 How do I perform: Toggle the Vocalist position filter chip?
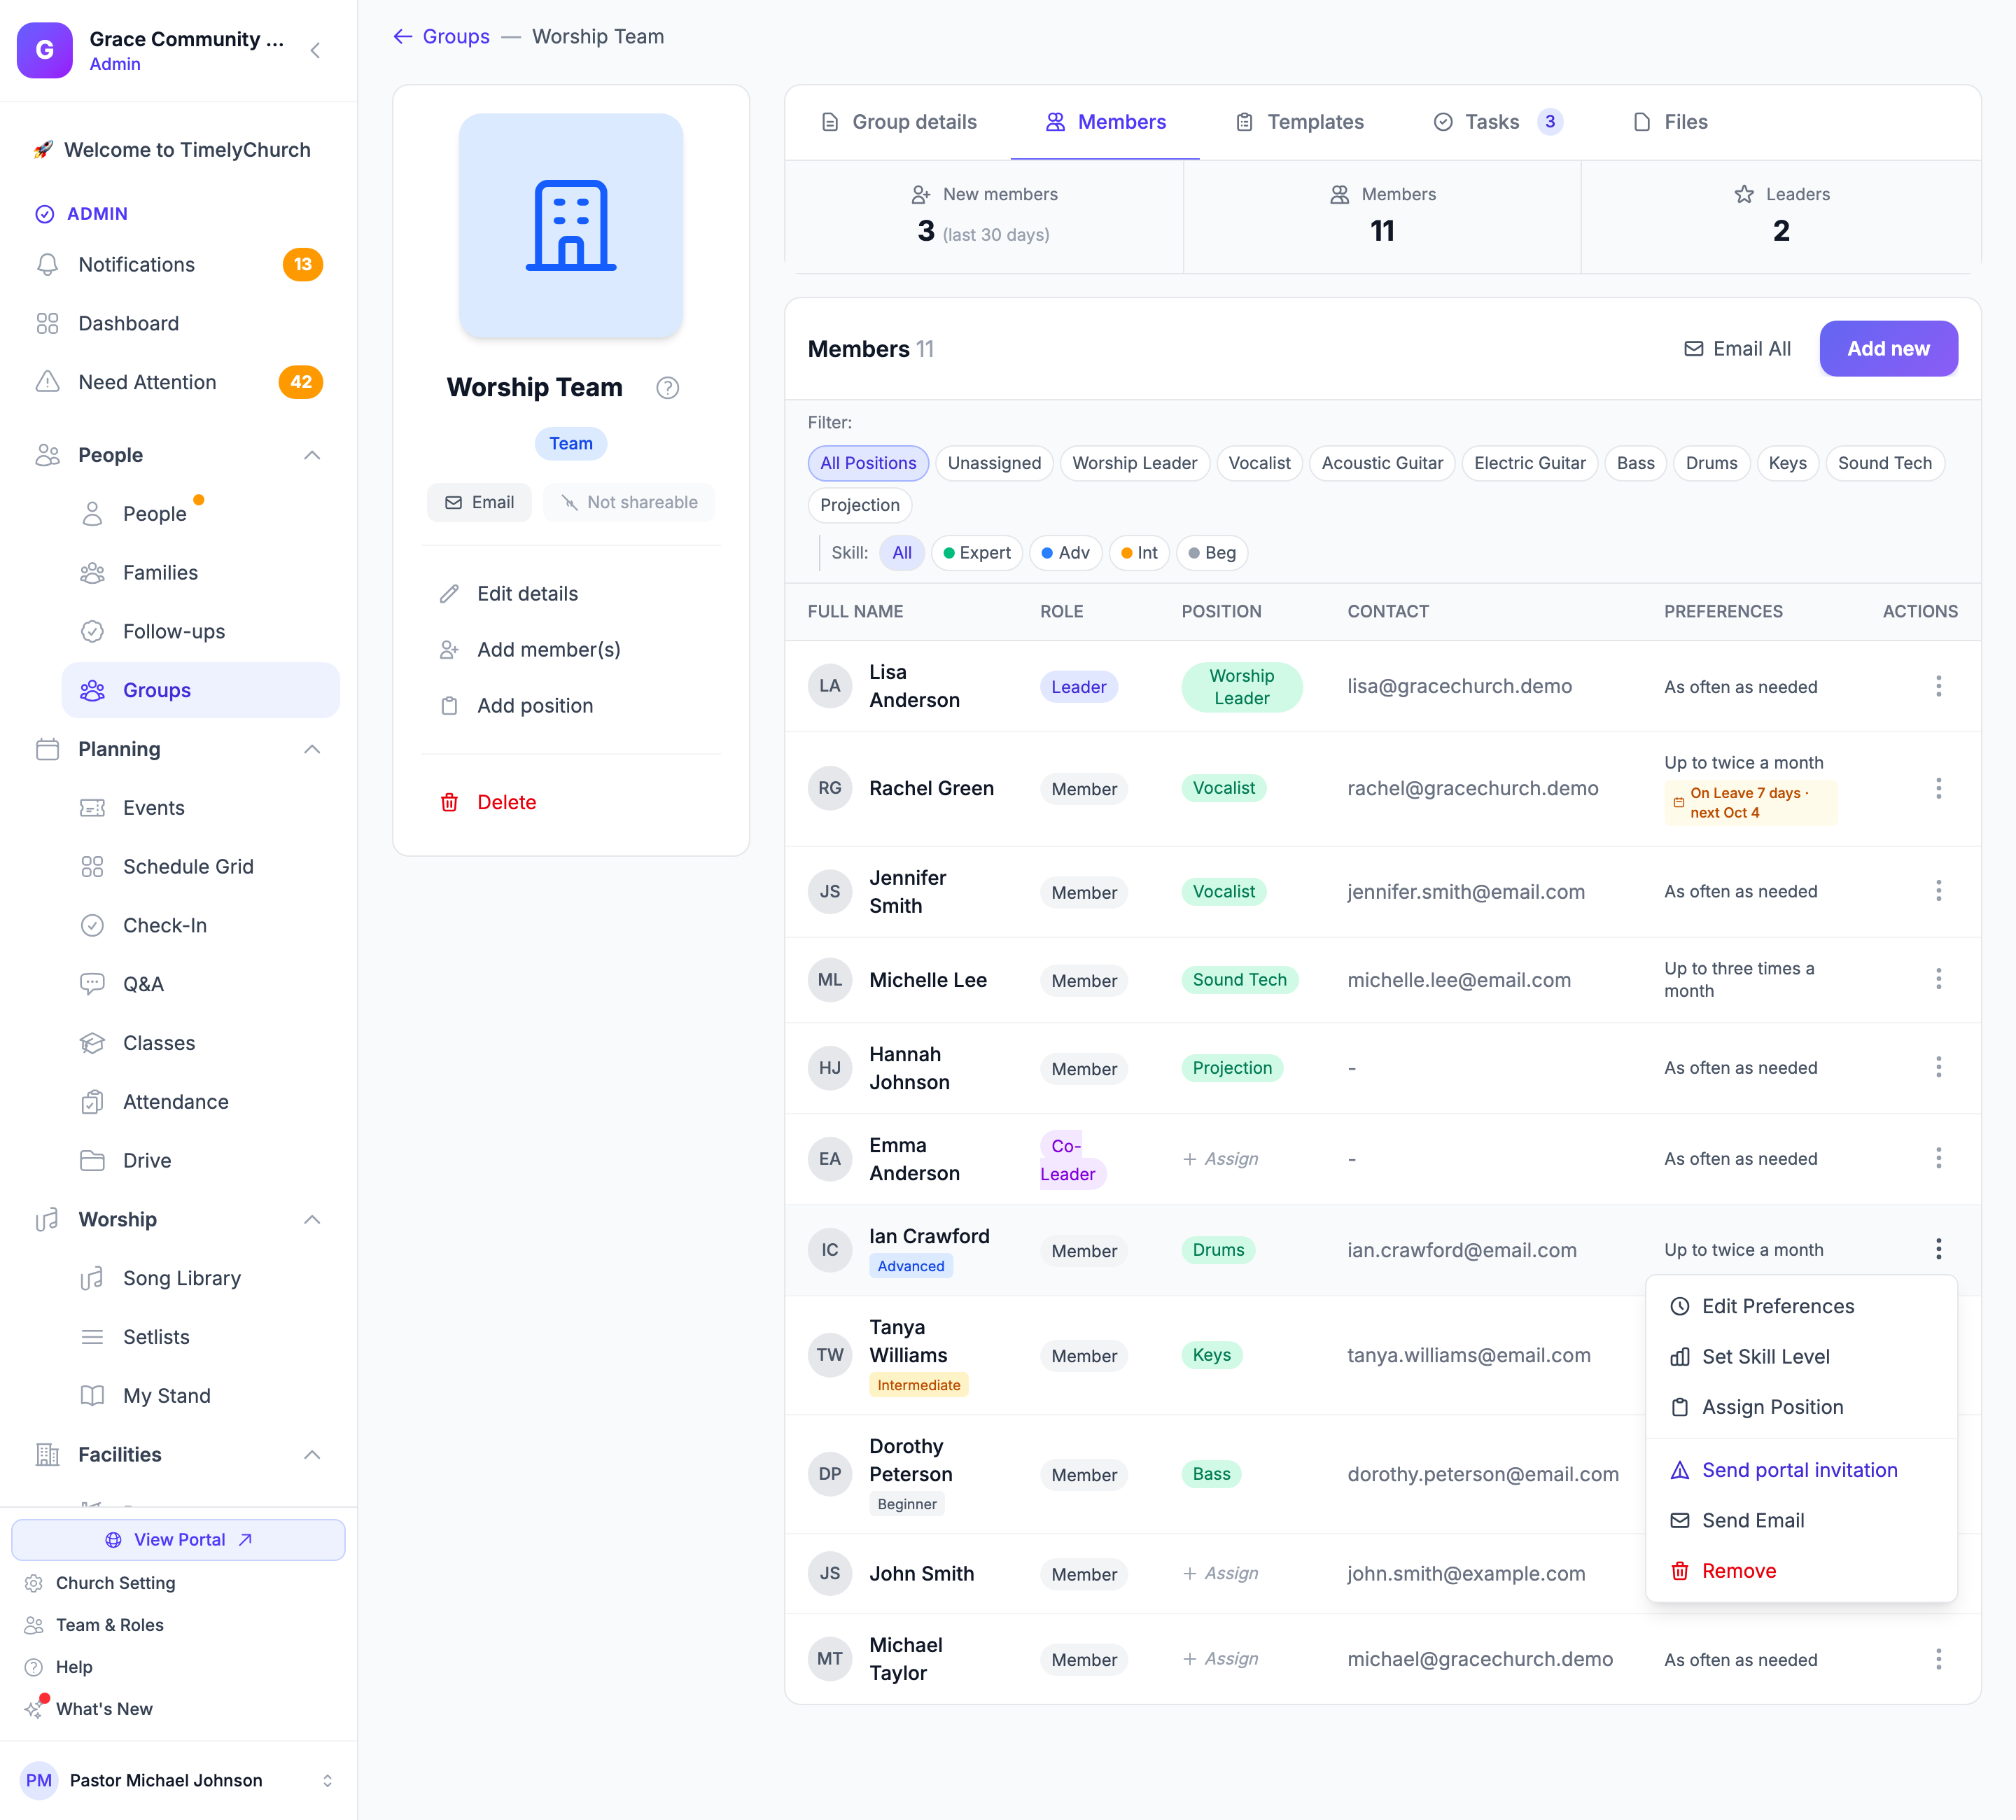coord(1259,463)
